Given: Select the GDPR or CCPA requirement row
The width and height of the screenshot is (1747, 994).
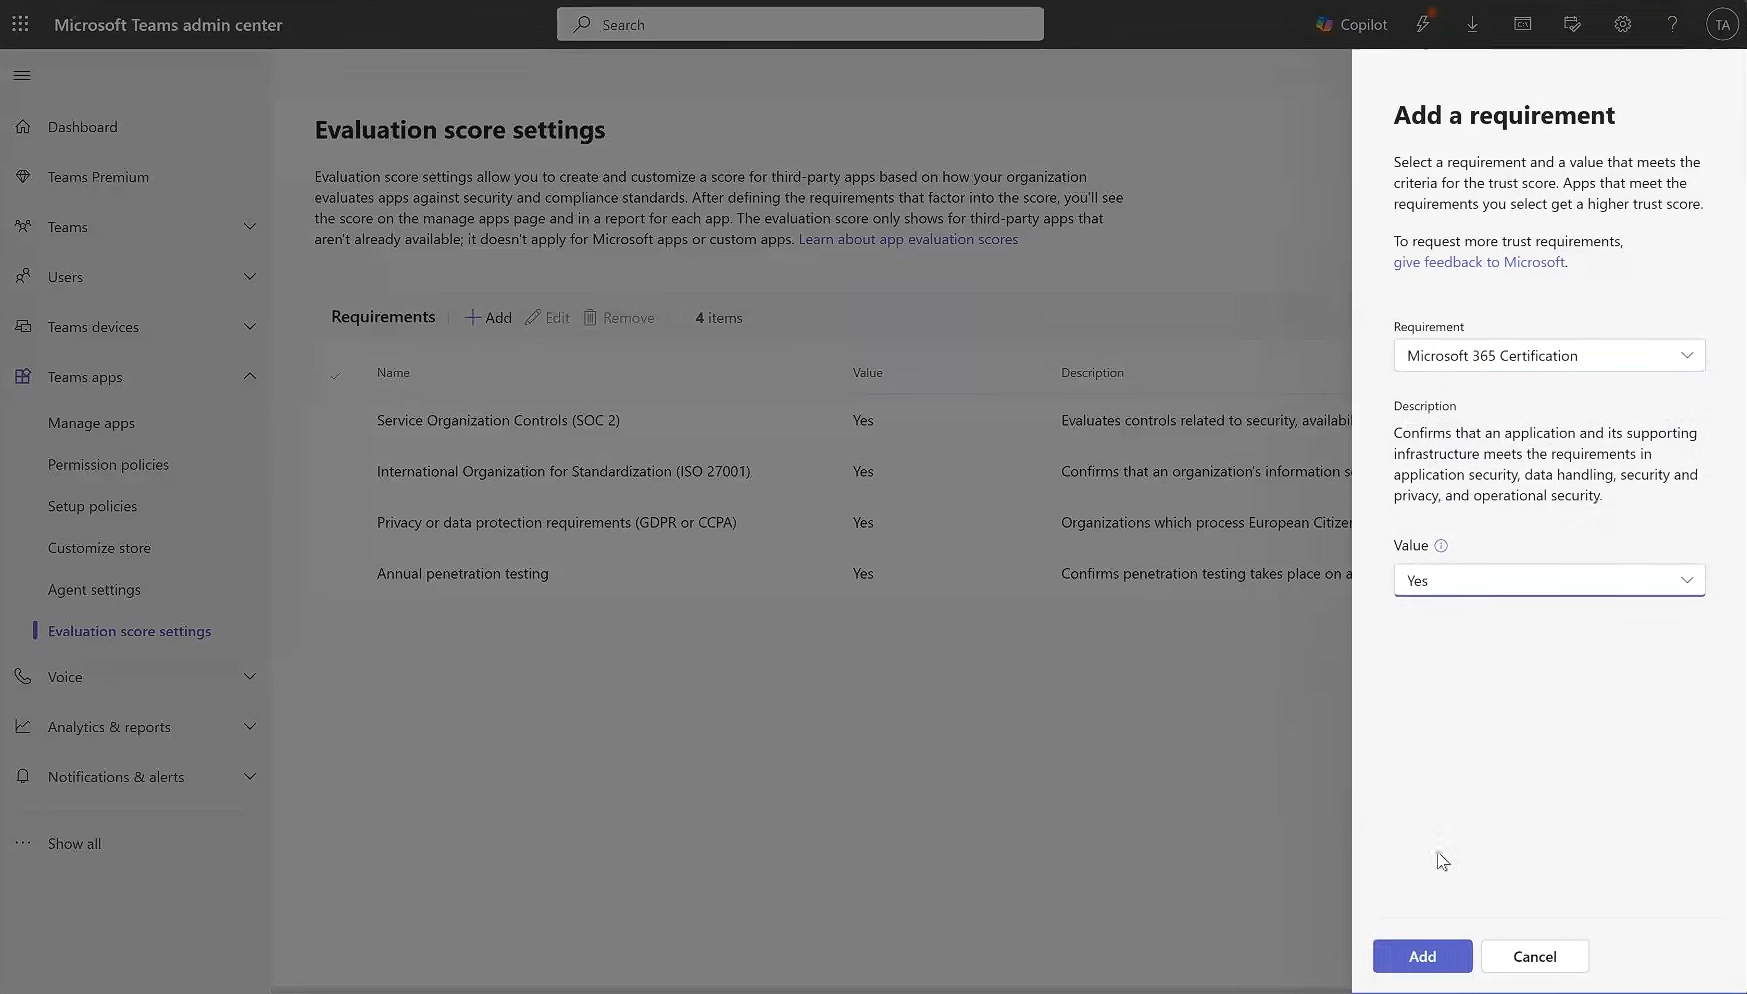Looking at the screenshot, I should [835, 522].
